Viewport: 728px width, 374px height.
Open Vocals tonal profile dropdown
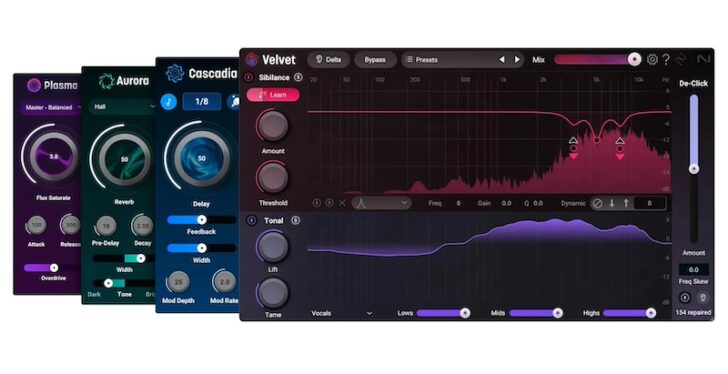pos(342,313)
